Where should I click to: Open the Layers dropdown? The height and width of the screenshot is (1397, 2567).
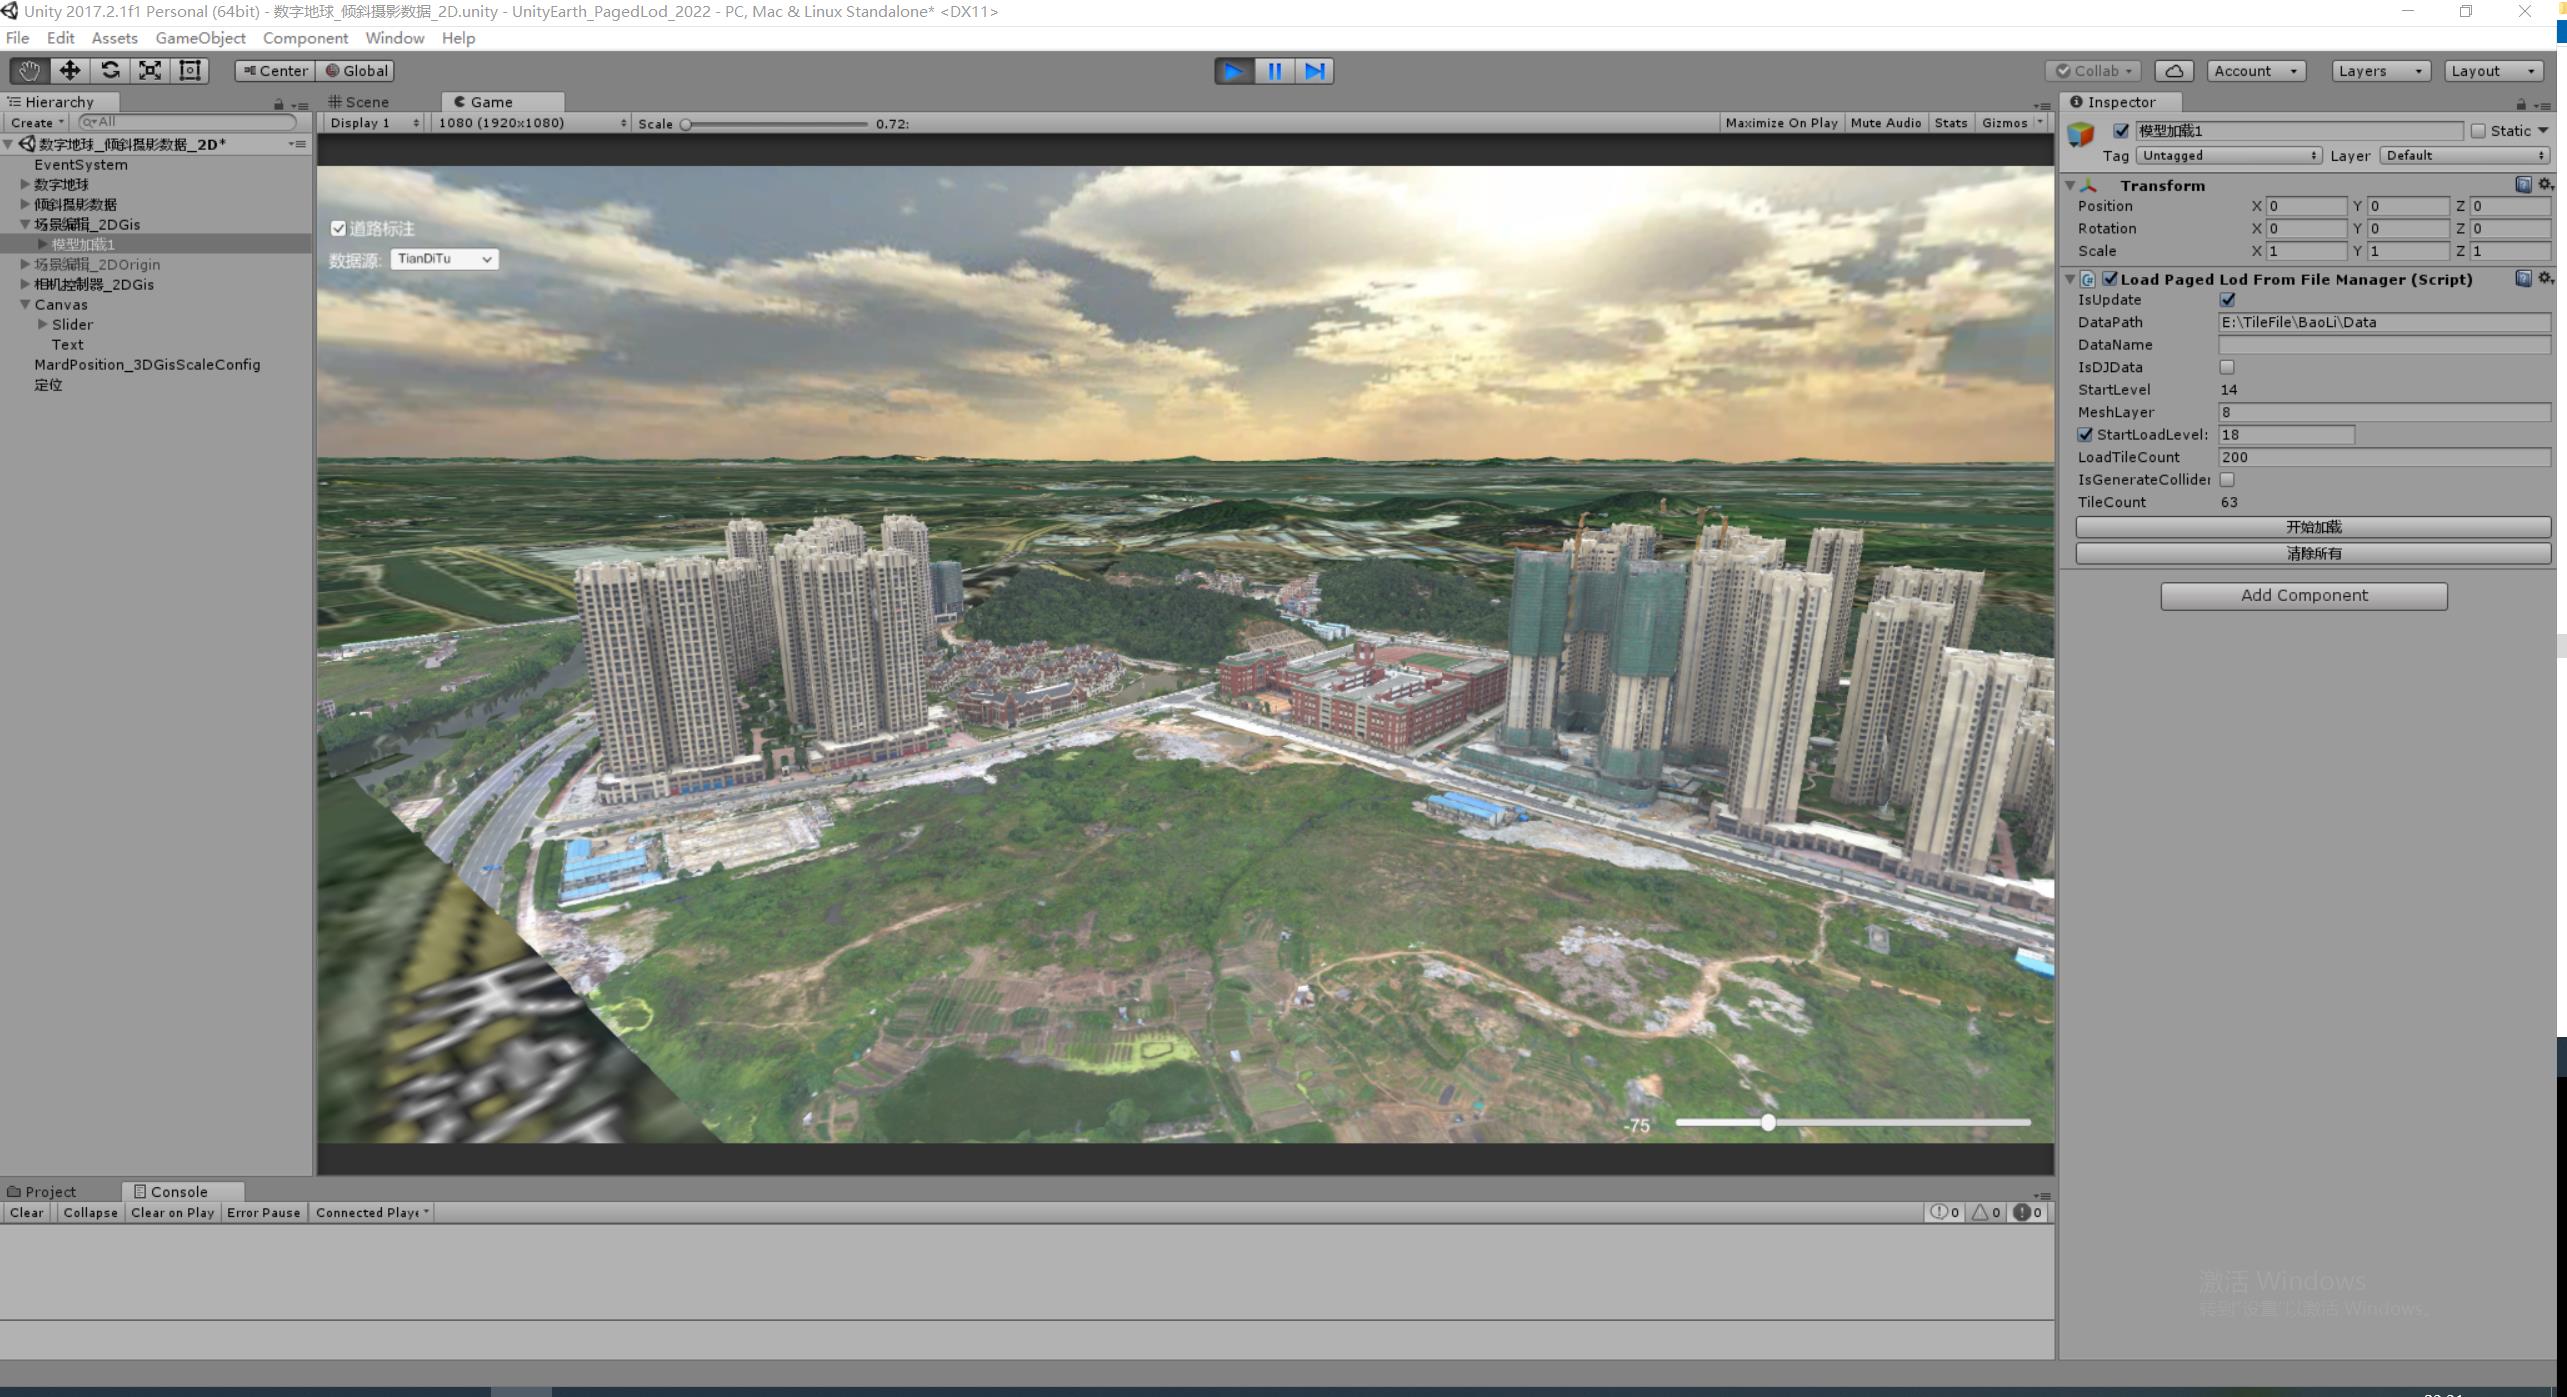pyautogui.click(x=2379, y=71)
